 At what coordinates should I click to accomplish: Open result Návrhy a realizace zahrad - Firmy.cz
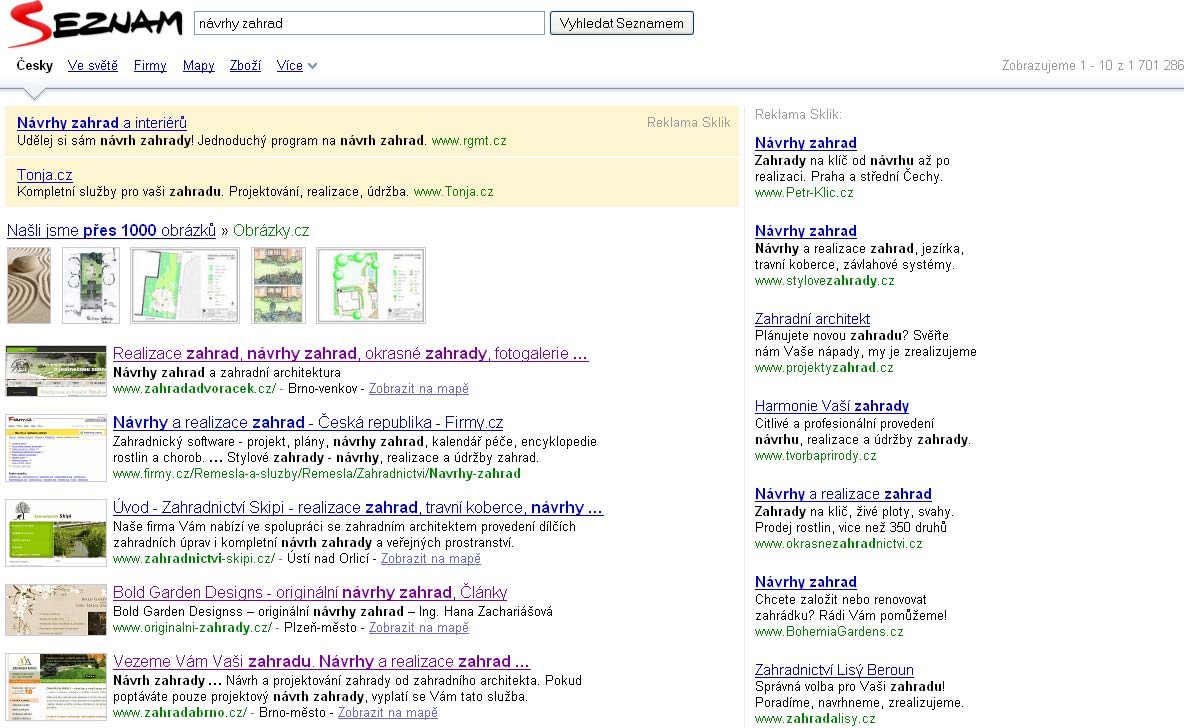pos(308,423)
